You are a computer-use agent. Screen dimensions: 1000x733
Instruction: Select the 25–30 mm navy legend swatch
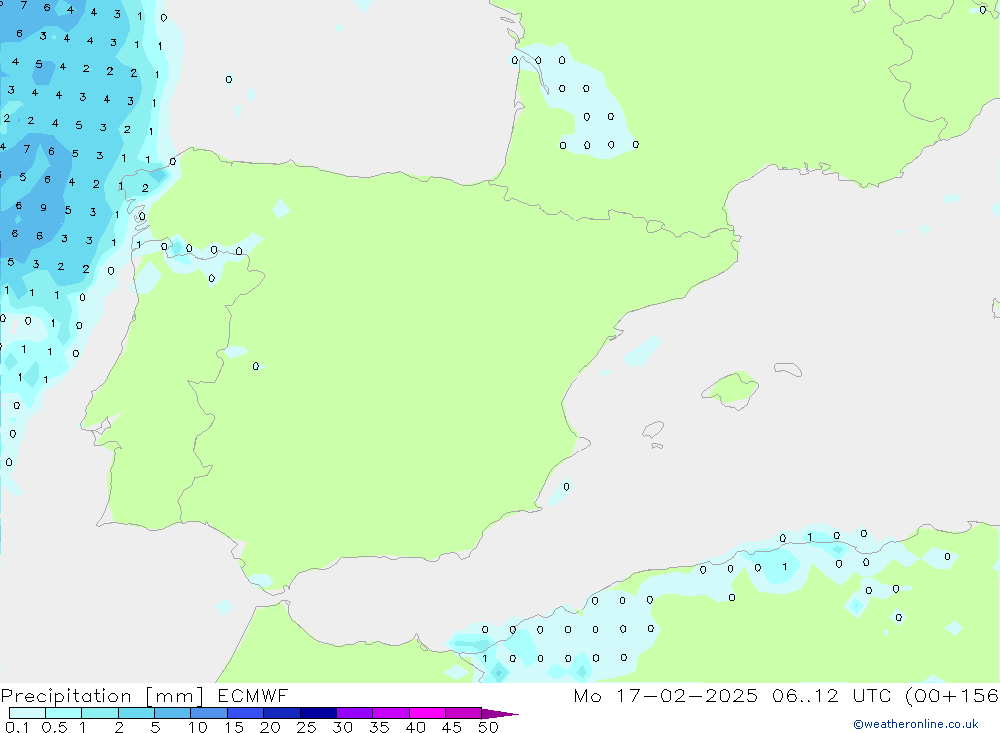point(318,713)
